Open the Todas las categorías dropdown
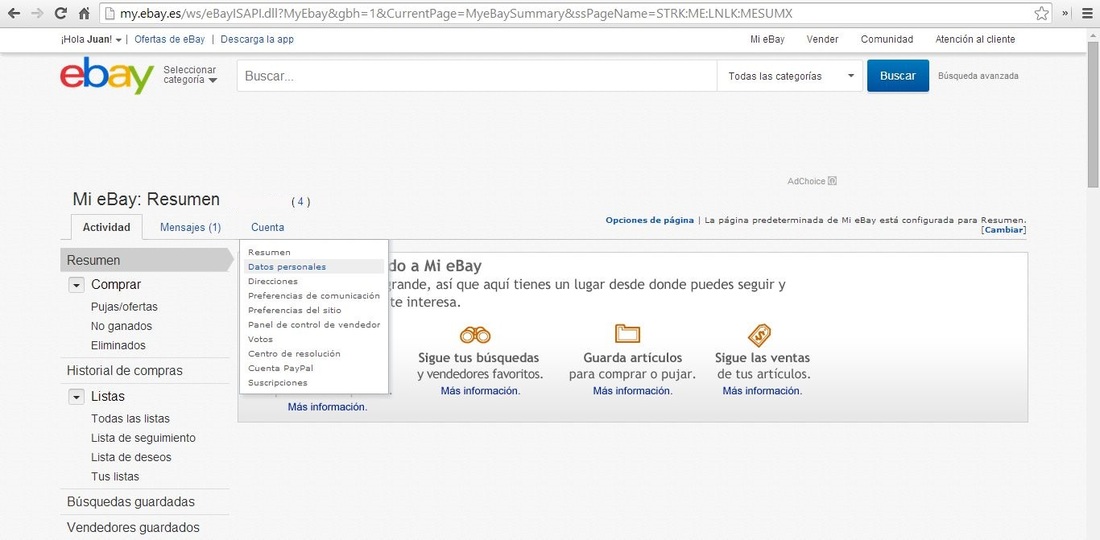The width and height of the screenshot is (1100, 540). tap(789, 76)
